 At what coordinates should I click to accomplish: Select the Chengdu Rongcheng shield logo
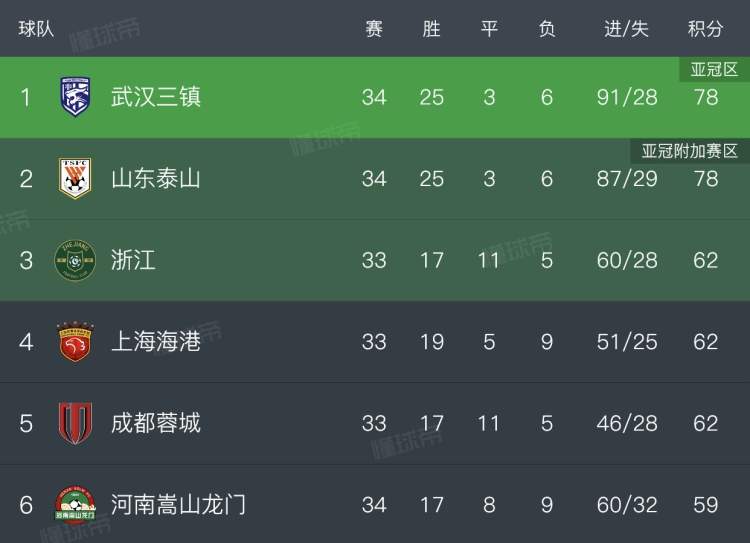[75, 423]
